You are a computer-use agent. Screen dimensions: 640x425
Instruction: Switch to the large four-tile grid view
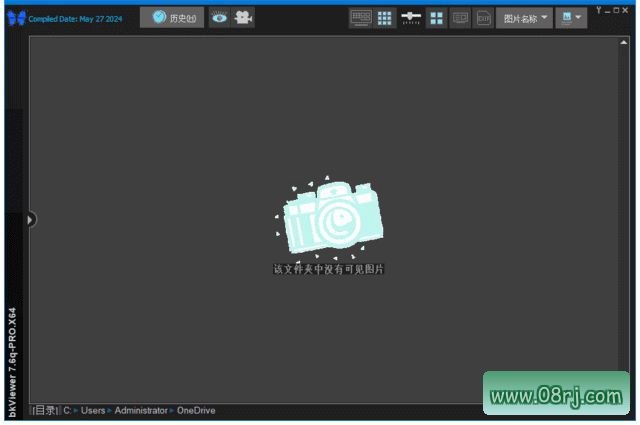tap(436, 18)
